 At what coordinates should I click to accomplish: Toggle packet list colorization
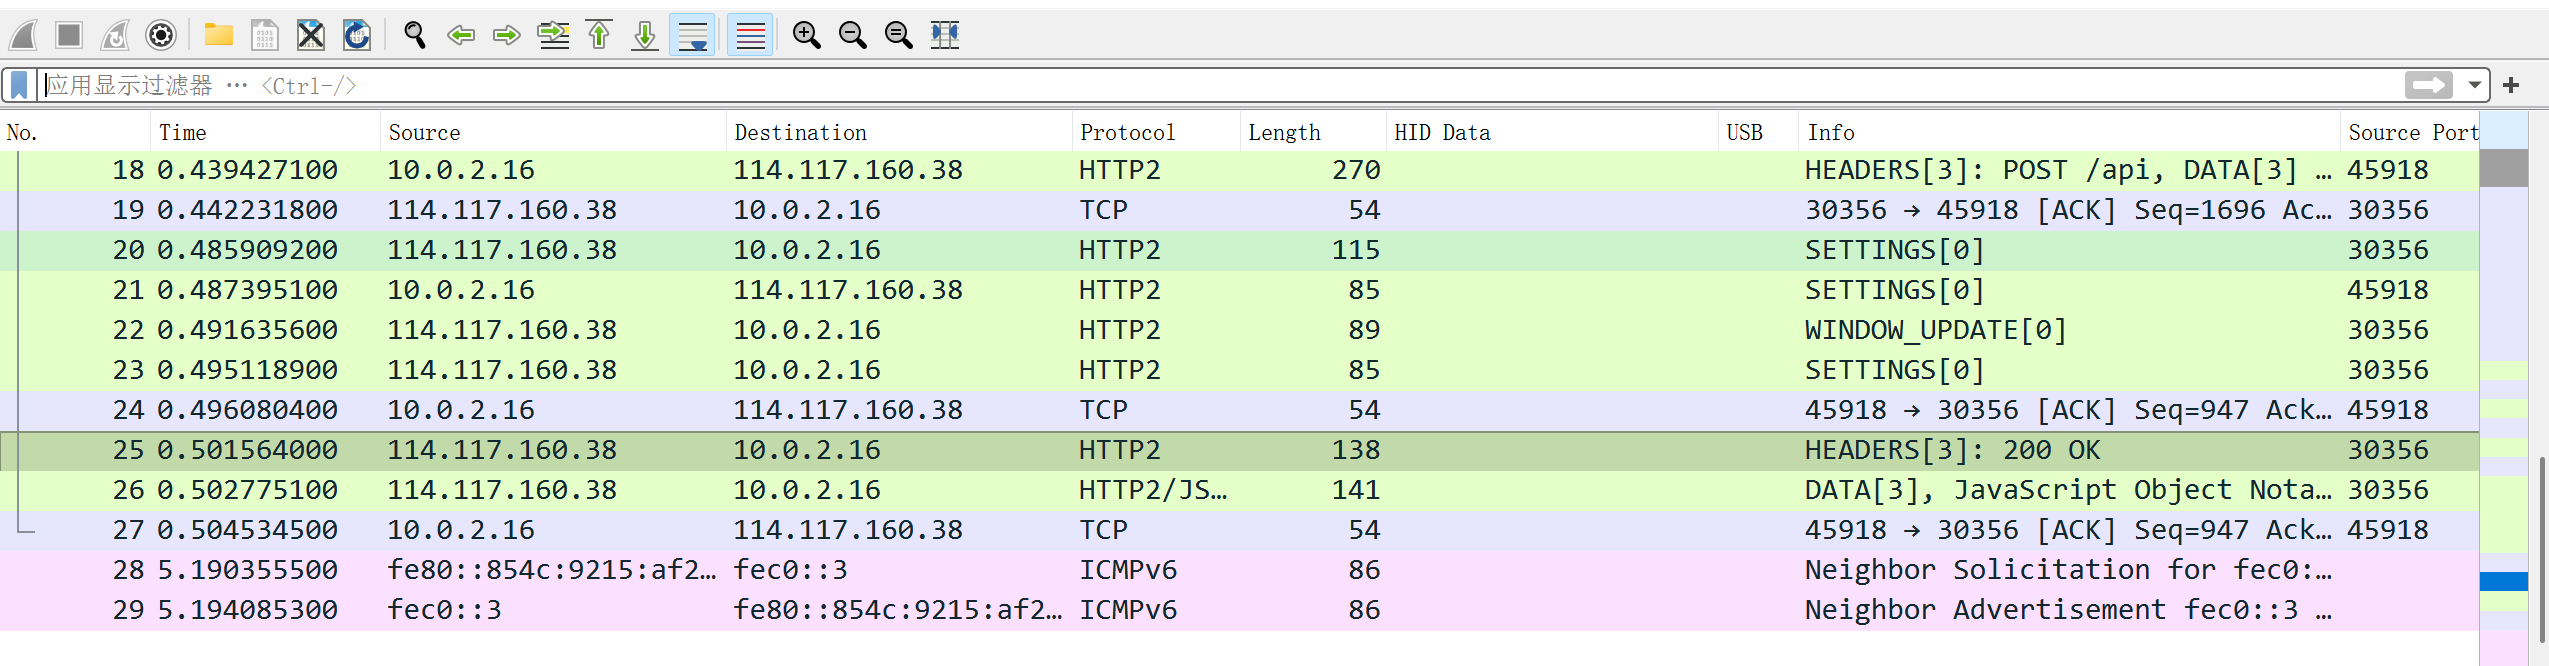750,36
